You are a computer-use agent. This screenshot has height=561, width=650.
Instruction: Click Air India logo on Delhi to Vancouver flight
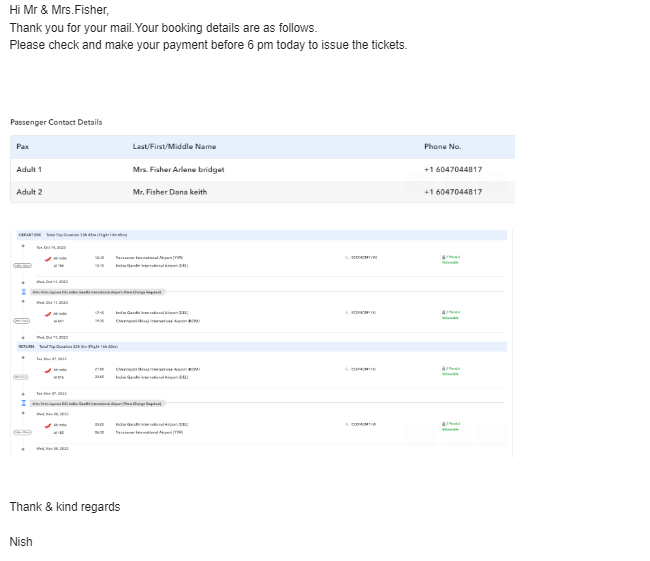point(47,424)
